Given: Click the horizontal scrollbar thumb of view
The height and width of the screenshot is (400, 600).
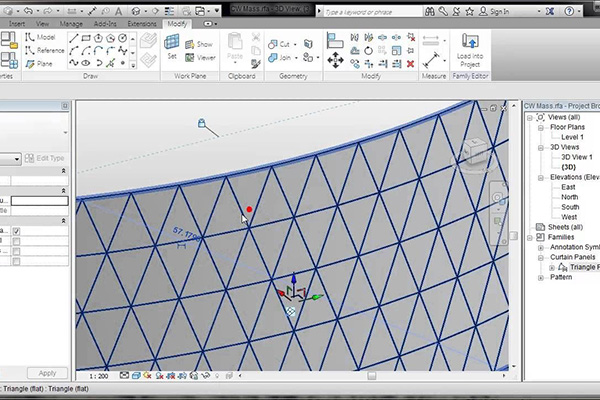Looking at the screenshot, I should (x=372, y=376).
